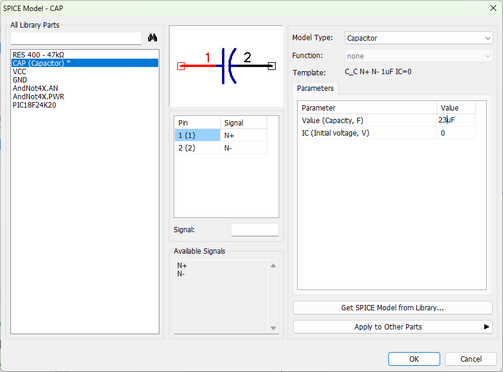Select GND in library parts list
Screen dimensions: 503x372
point(85,80)
